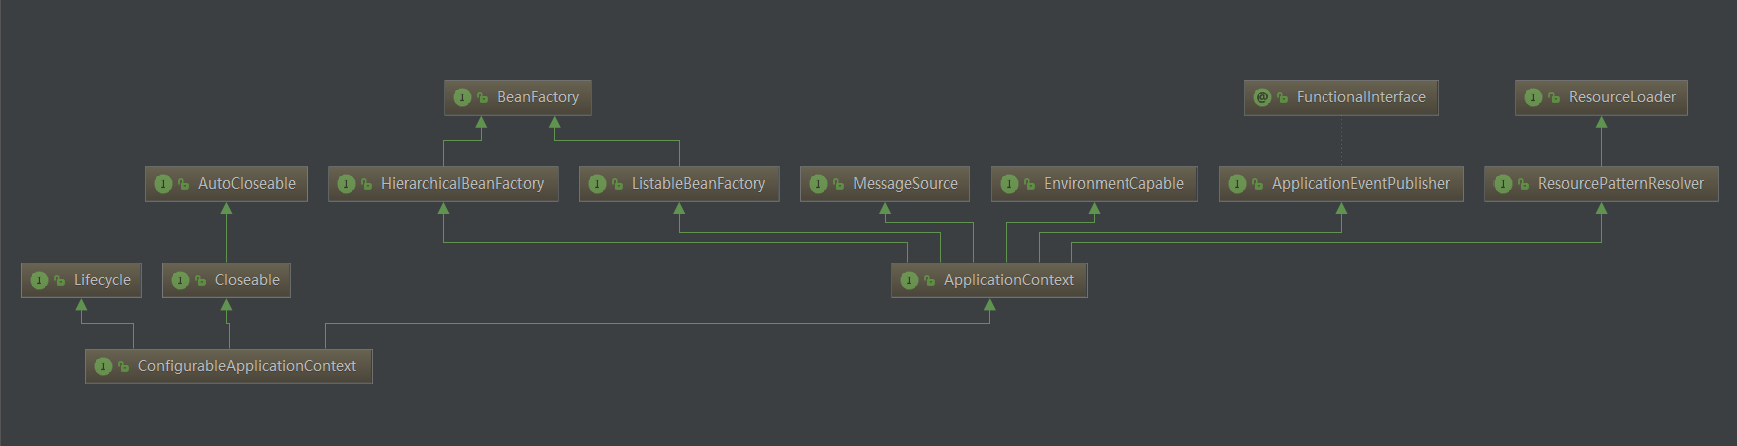
Task: Click the interface icon on BeanFactory node
Action: [462, 97]
